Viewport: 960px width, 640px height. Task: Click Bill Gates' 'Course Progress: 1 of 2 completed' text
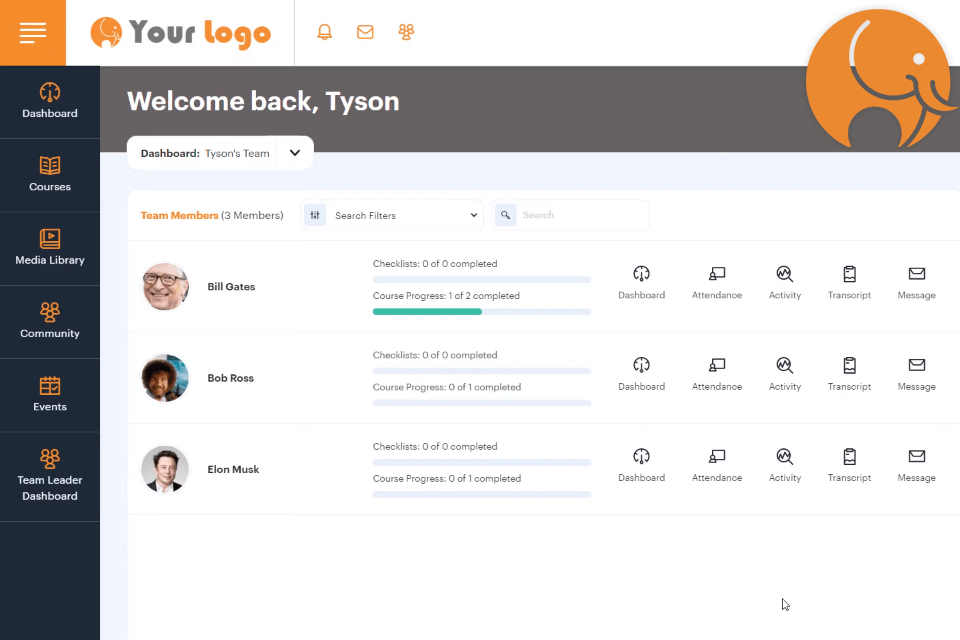coord(446,296)
